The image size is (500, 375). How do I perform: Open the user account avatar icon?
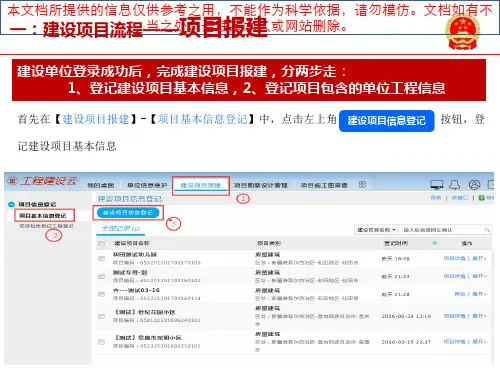click(x=474, y=184)
